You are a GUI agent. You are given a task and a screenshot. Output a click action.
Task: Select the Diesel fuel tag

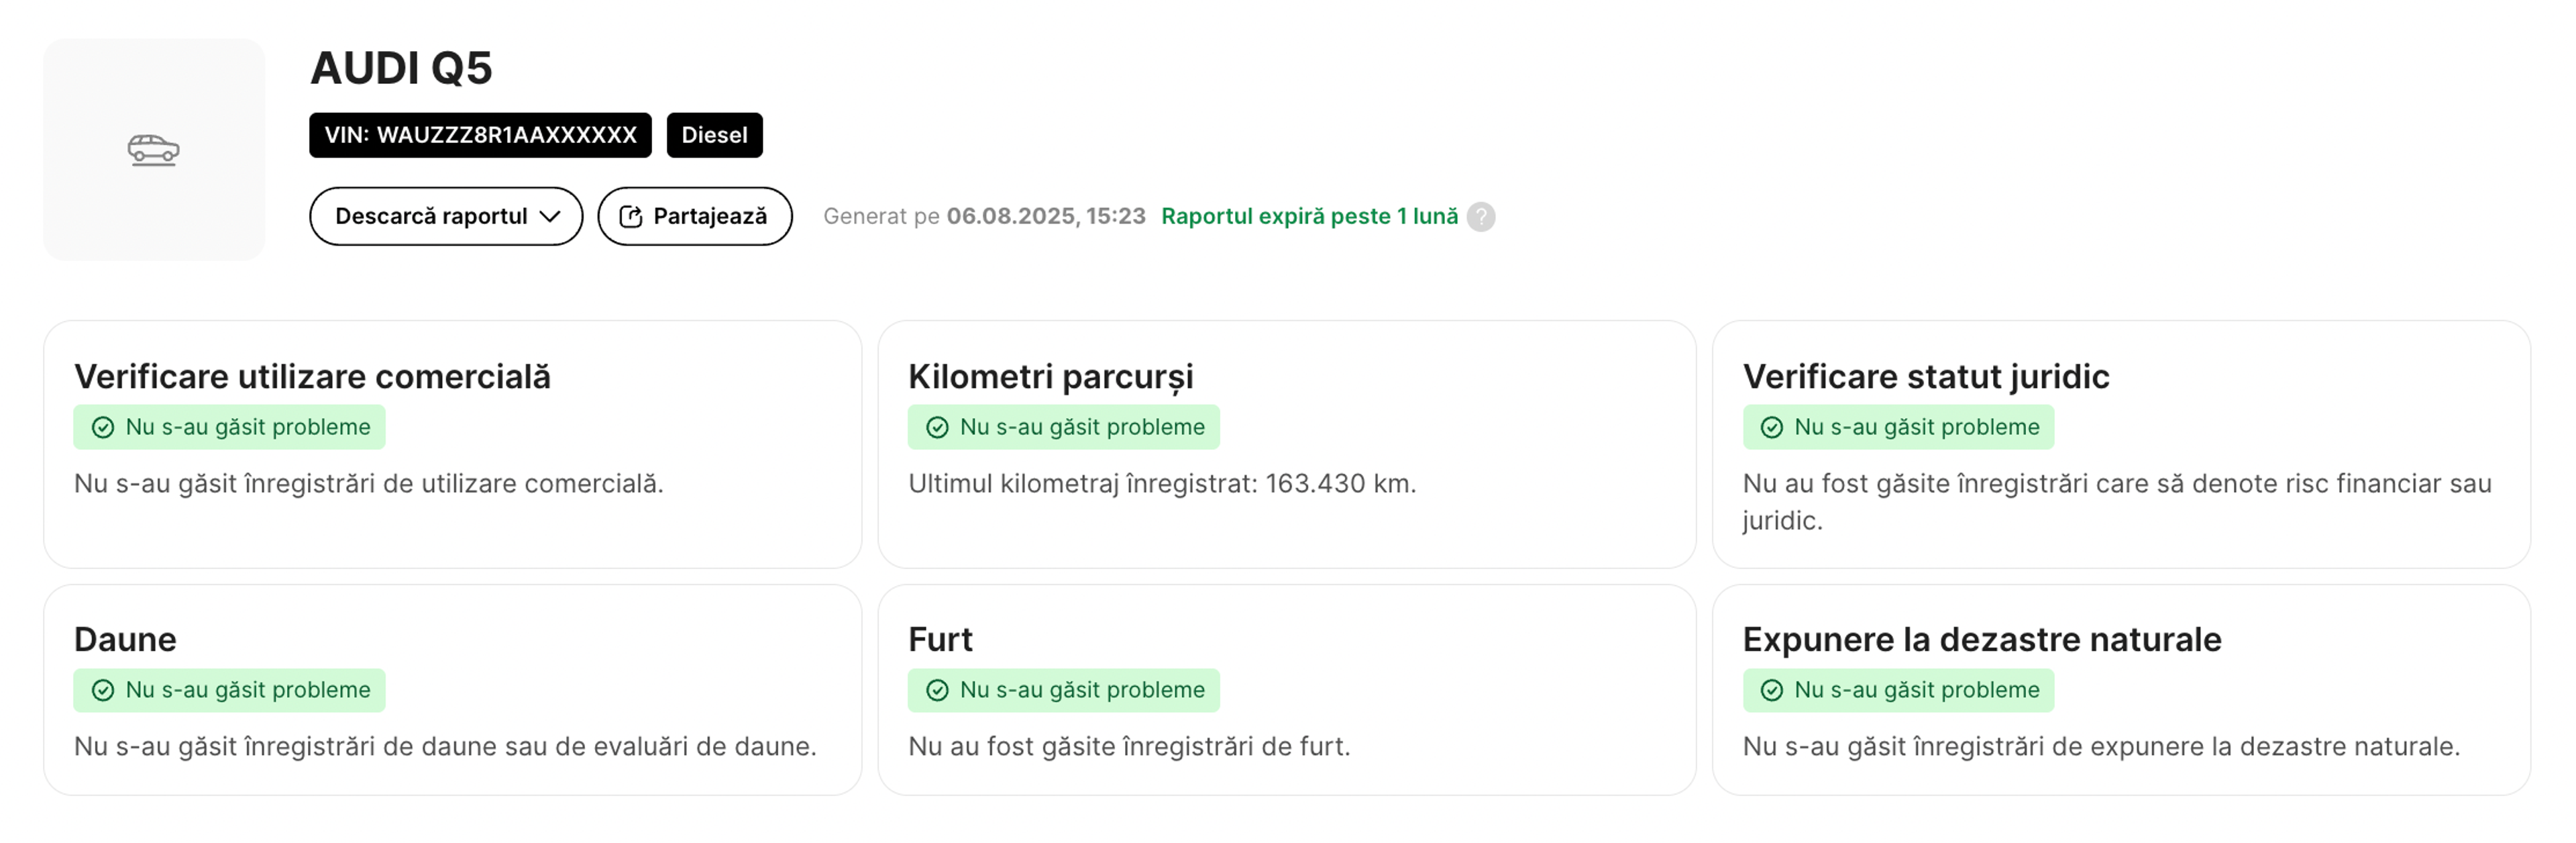pos(714,135)
